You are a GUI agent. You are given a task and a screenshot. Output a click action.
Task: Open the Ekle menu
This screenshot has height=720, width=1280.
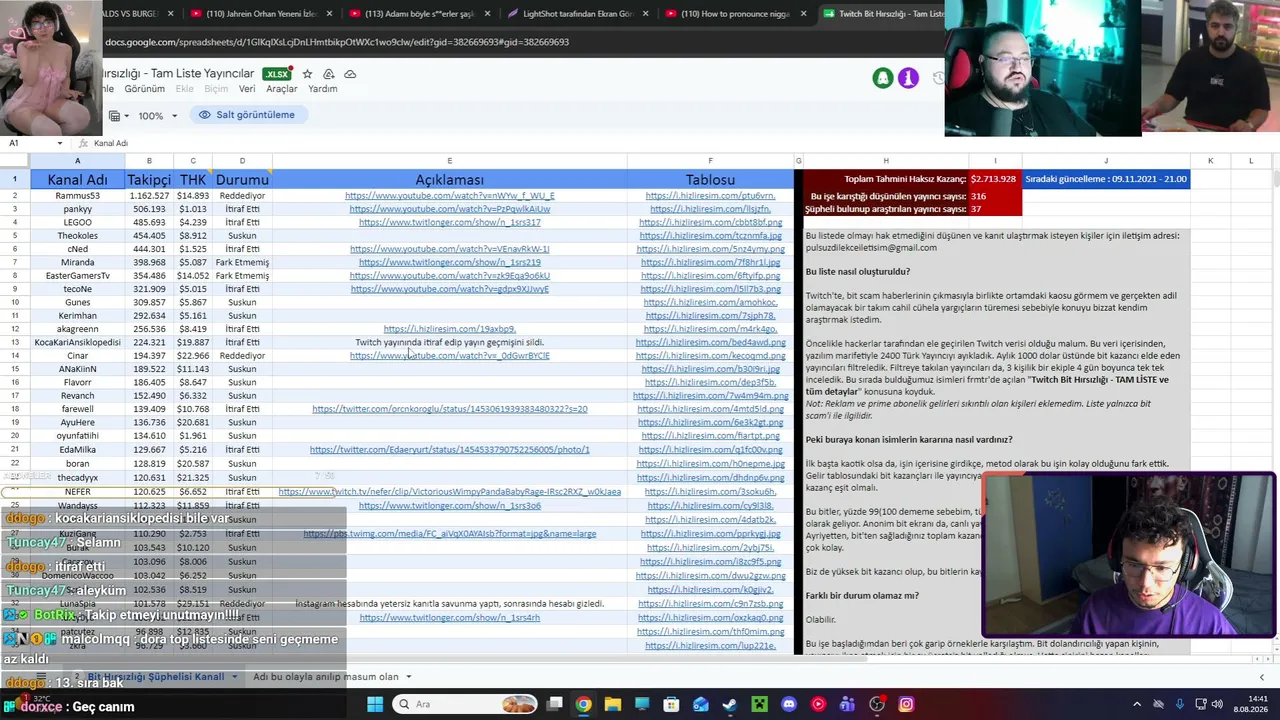[185, 89]
